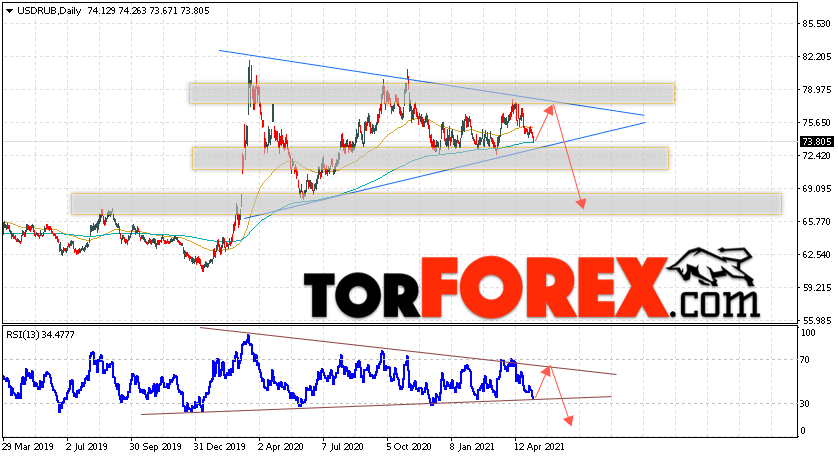Select price level 62.540 on the scale
838x458 pixels.
click(817, 254)
